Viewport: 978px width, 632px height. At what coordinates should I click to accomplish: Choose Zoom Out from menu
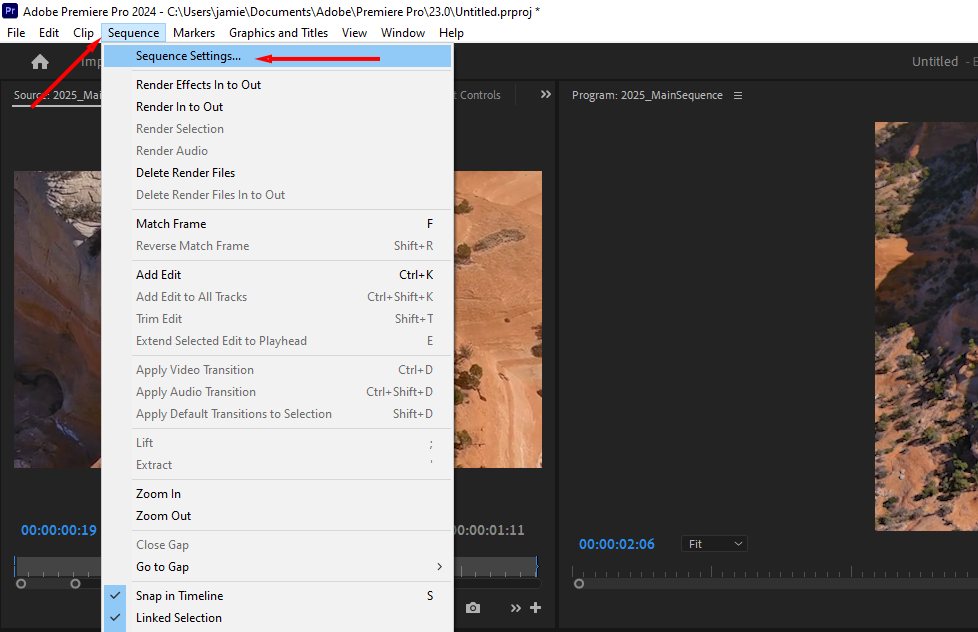tap(278, 516)
